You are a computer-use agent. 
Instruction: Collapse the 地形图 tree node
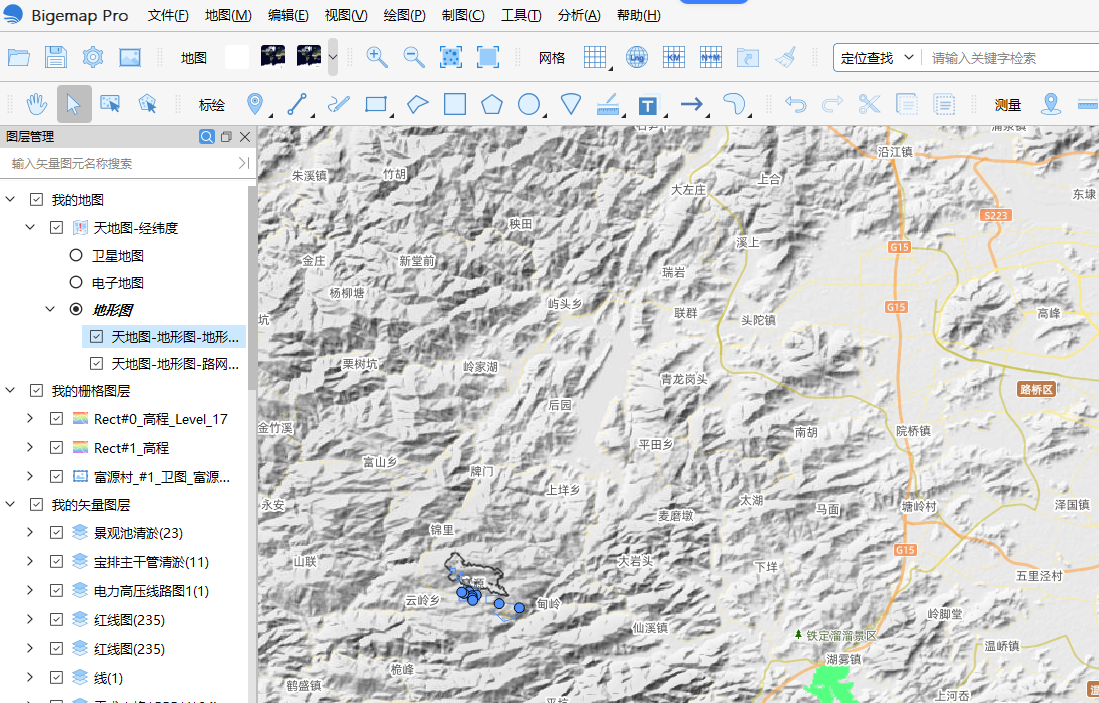tap(50, 309)
